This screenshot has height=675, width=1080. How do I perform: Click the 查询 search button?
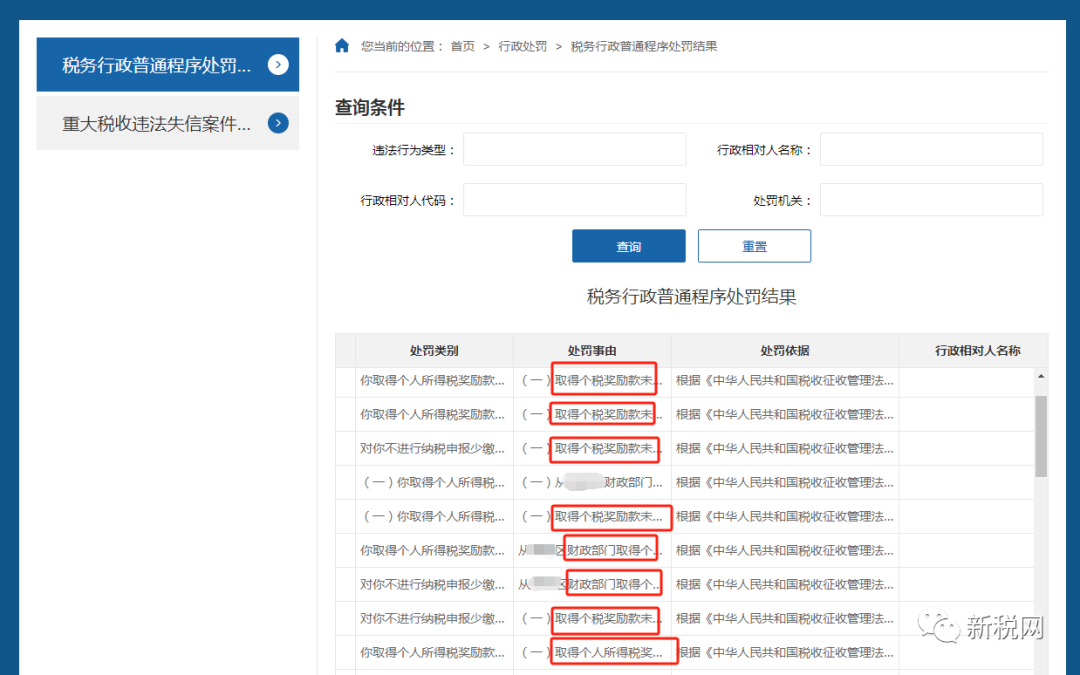click(628, 246)
